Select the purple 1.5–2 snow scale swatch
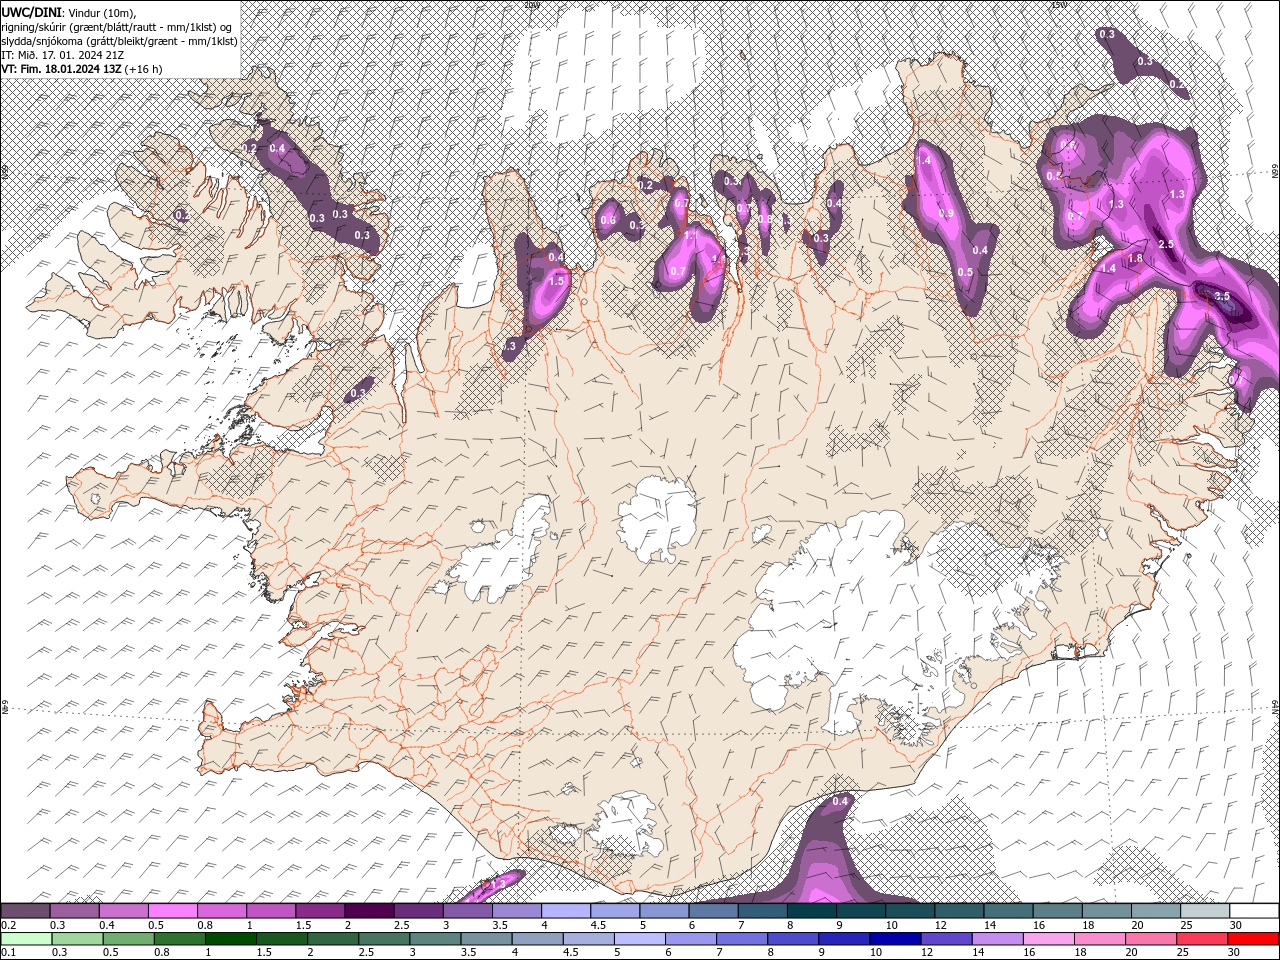This screenshot has width=1280, height=960. click(320, 910)
